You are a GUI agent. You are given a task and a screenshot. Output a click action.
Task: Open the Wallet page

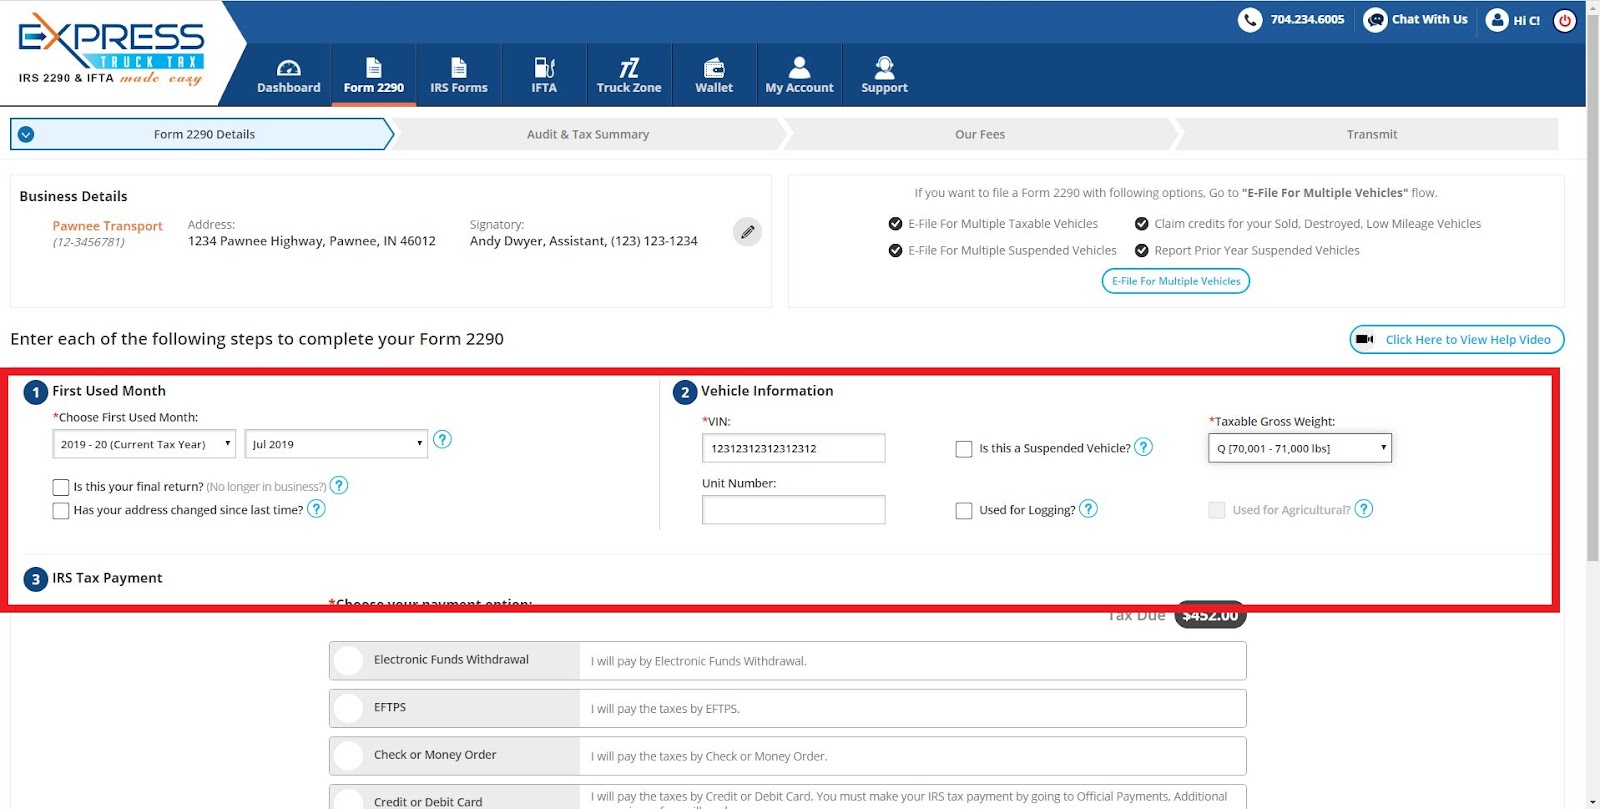(714, 75)
